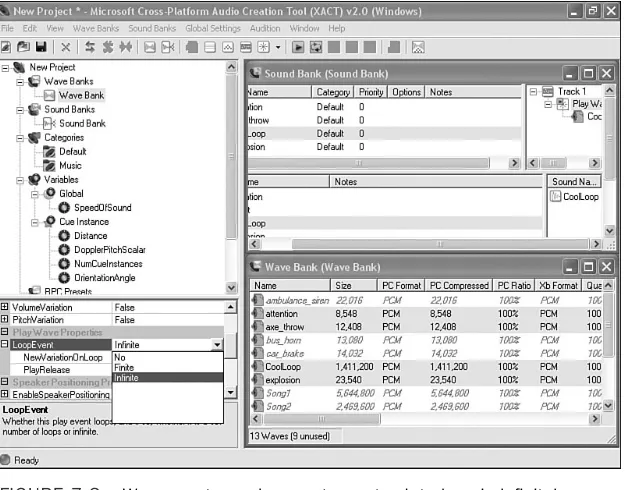Click the Open project toolbar icon

[23, 47]
